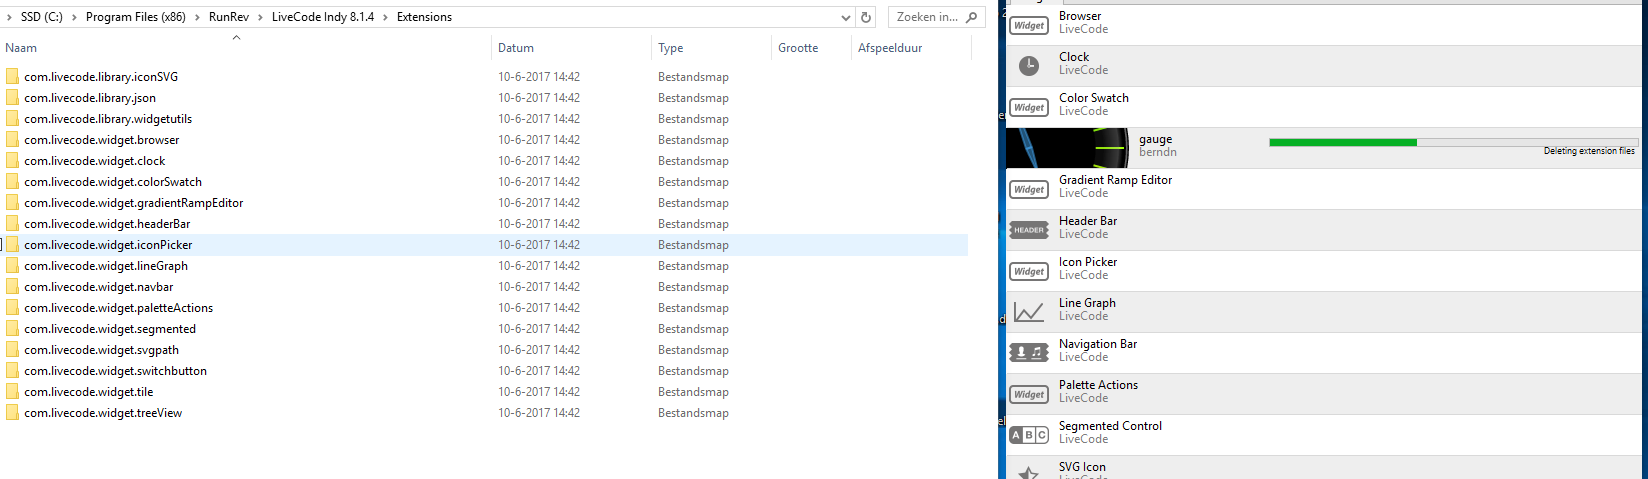This screenshot has width=1648, height=479.
Task: Click the Segmented Control ABC icon
Action: pyautogui.click(x=1029, y=435)
